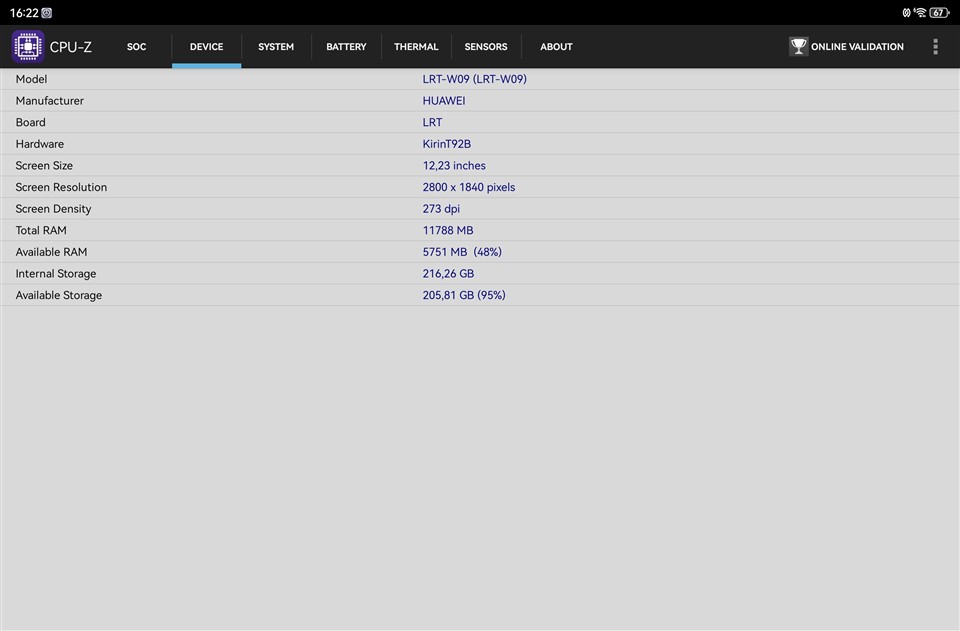Tap the battery level indicator showing 67
This screenshot has width=960, height=631.
939,13
